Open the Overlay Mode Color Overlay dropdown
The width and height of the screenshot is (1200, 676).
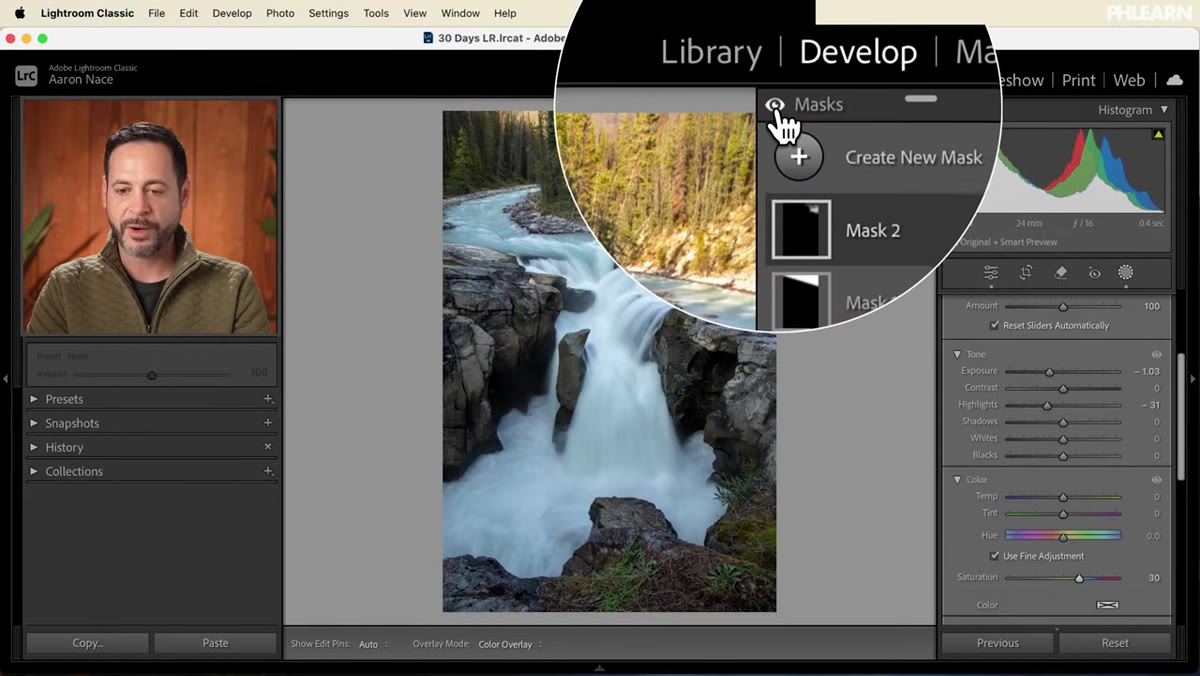(x=510, y=644)
